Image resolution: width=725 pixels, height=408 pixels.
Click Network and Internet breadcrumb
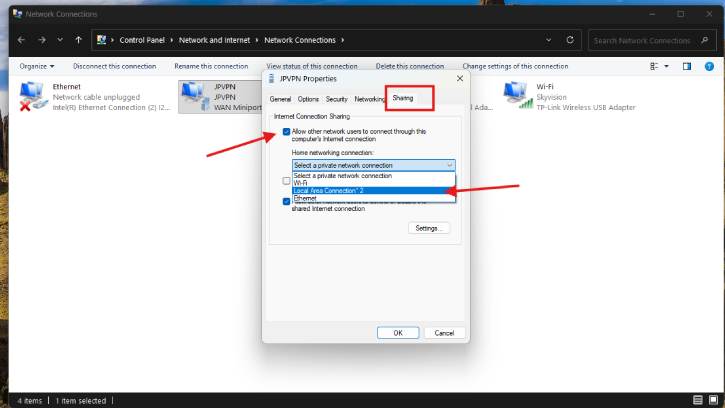214,40
